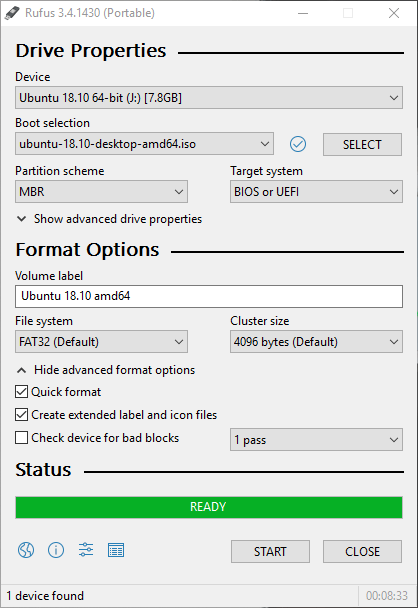Open the File system FAT32 dropdown

[101, 342]
